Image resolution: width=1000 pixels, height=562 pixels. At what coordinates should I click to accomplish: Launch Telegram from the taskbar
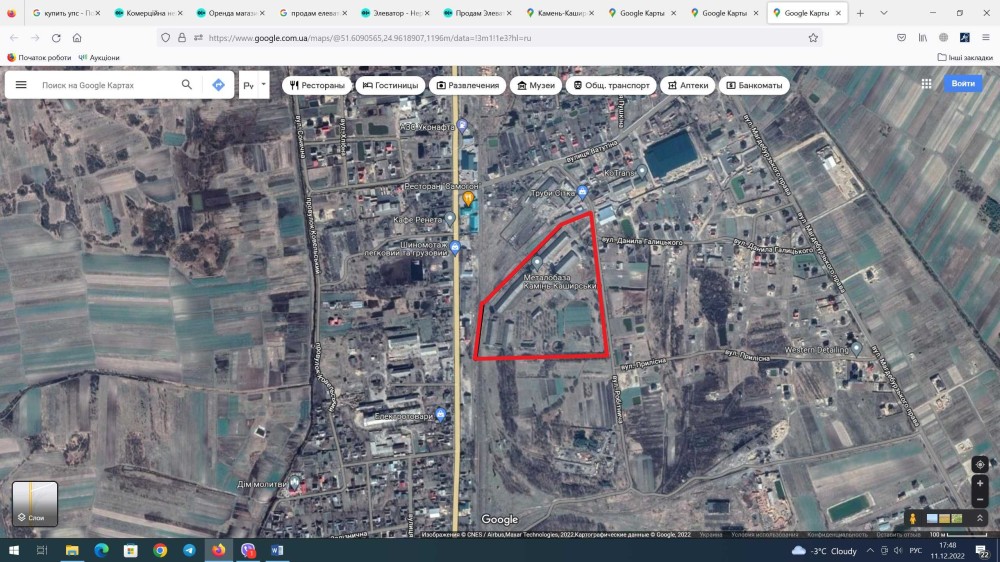click(189, 550)
